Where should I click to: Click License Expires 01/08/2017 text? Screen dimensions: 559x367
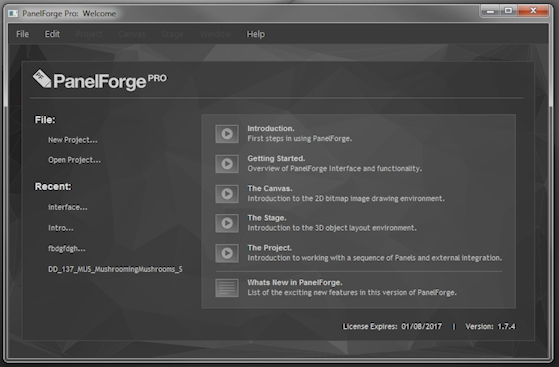coord(392,326)
